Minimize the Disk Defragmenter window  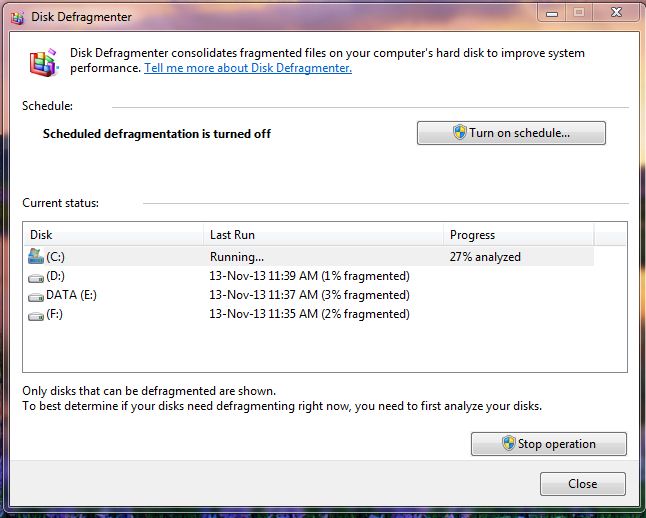(x=552, y=13)
